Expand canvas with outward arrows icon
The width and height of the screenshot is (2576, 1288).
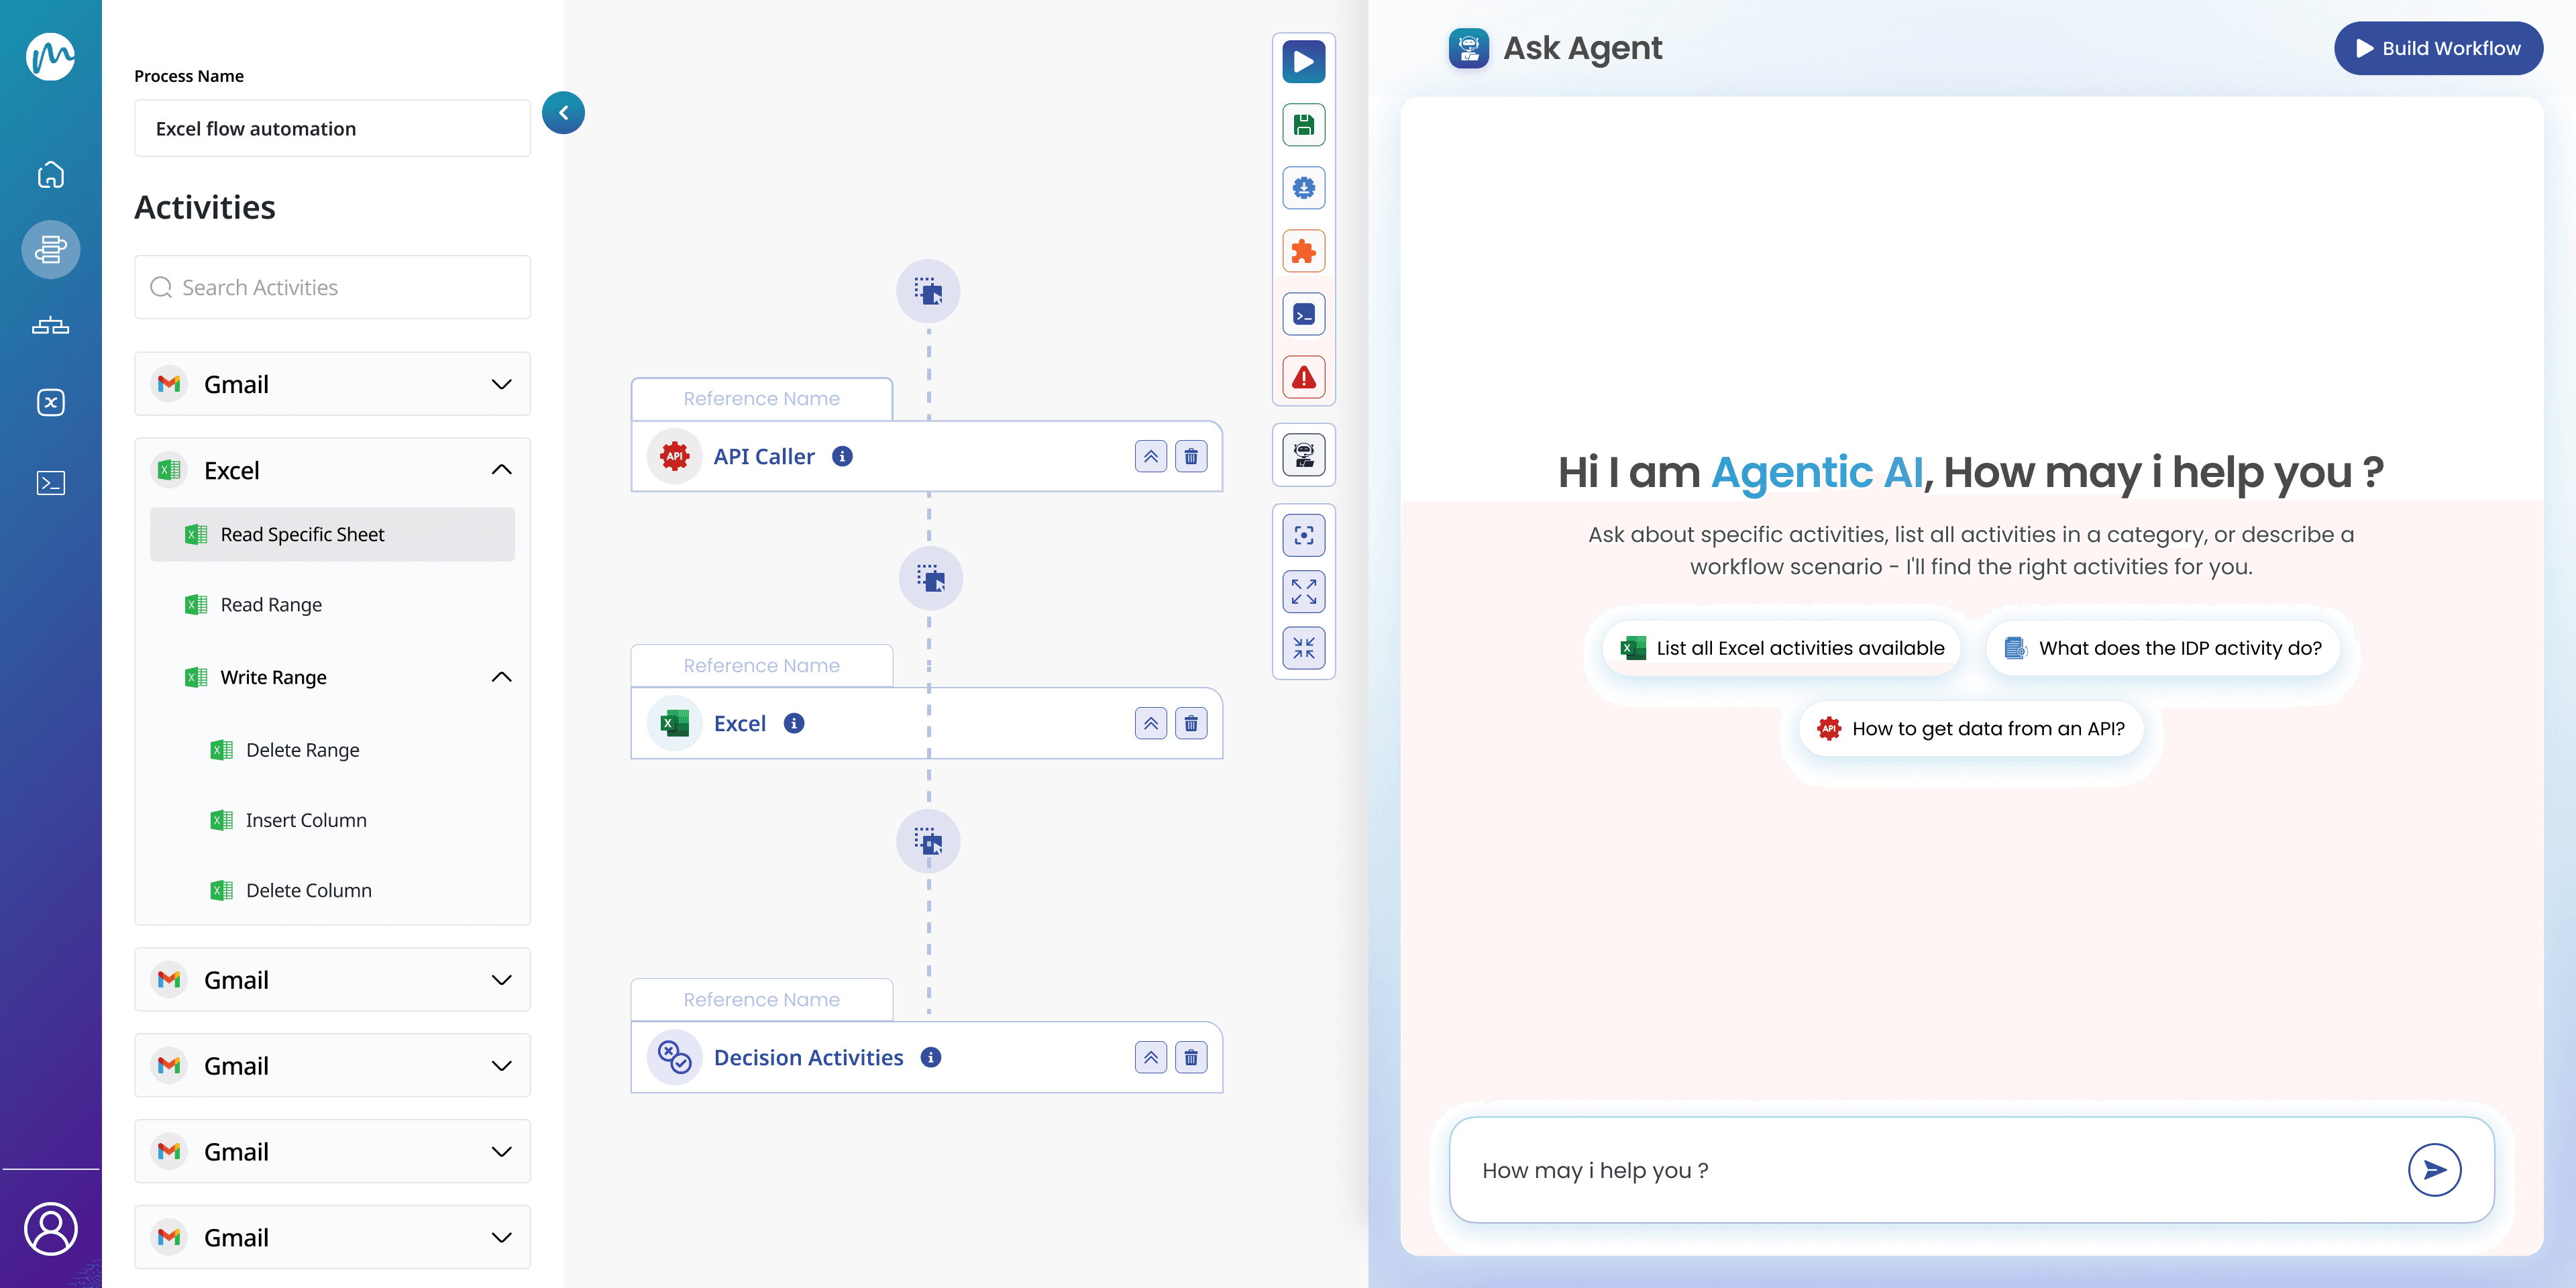(x=1304, y=592)
